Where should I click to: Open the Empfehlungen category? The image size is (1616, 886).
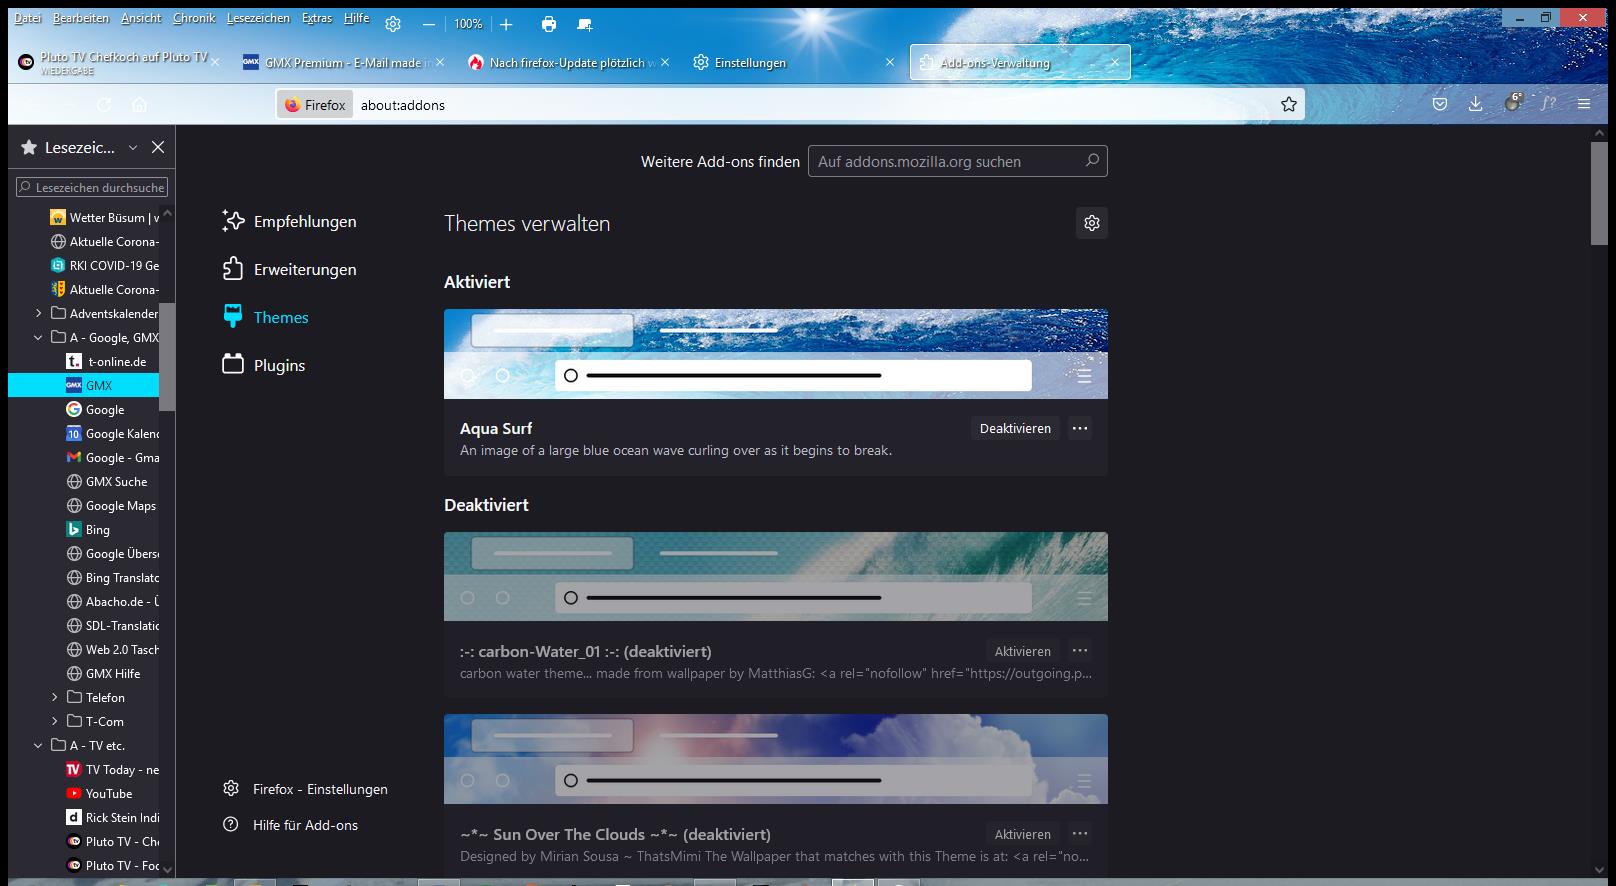[x=289, y=221]
